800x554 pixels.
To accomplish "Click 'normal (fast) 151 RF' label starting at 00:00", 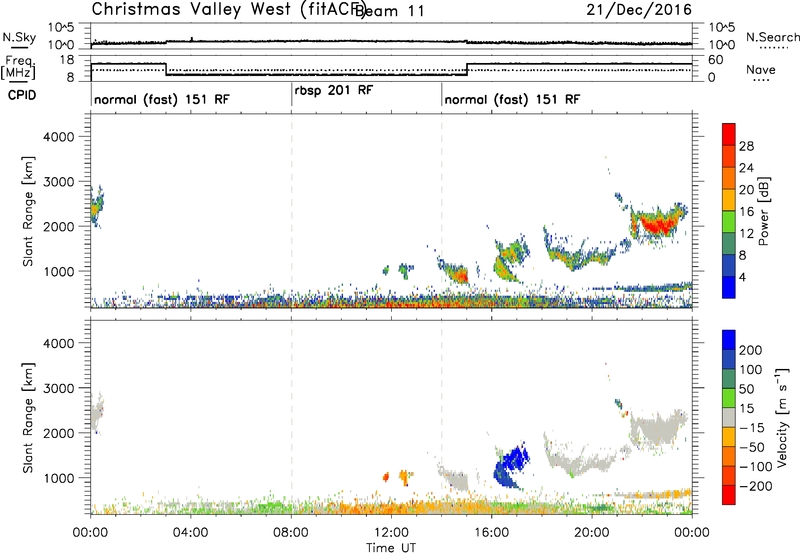I will click(162, 99).
